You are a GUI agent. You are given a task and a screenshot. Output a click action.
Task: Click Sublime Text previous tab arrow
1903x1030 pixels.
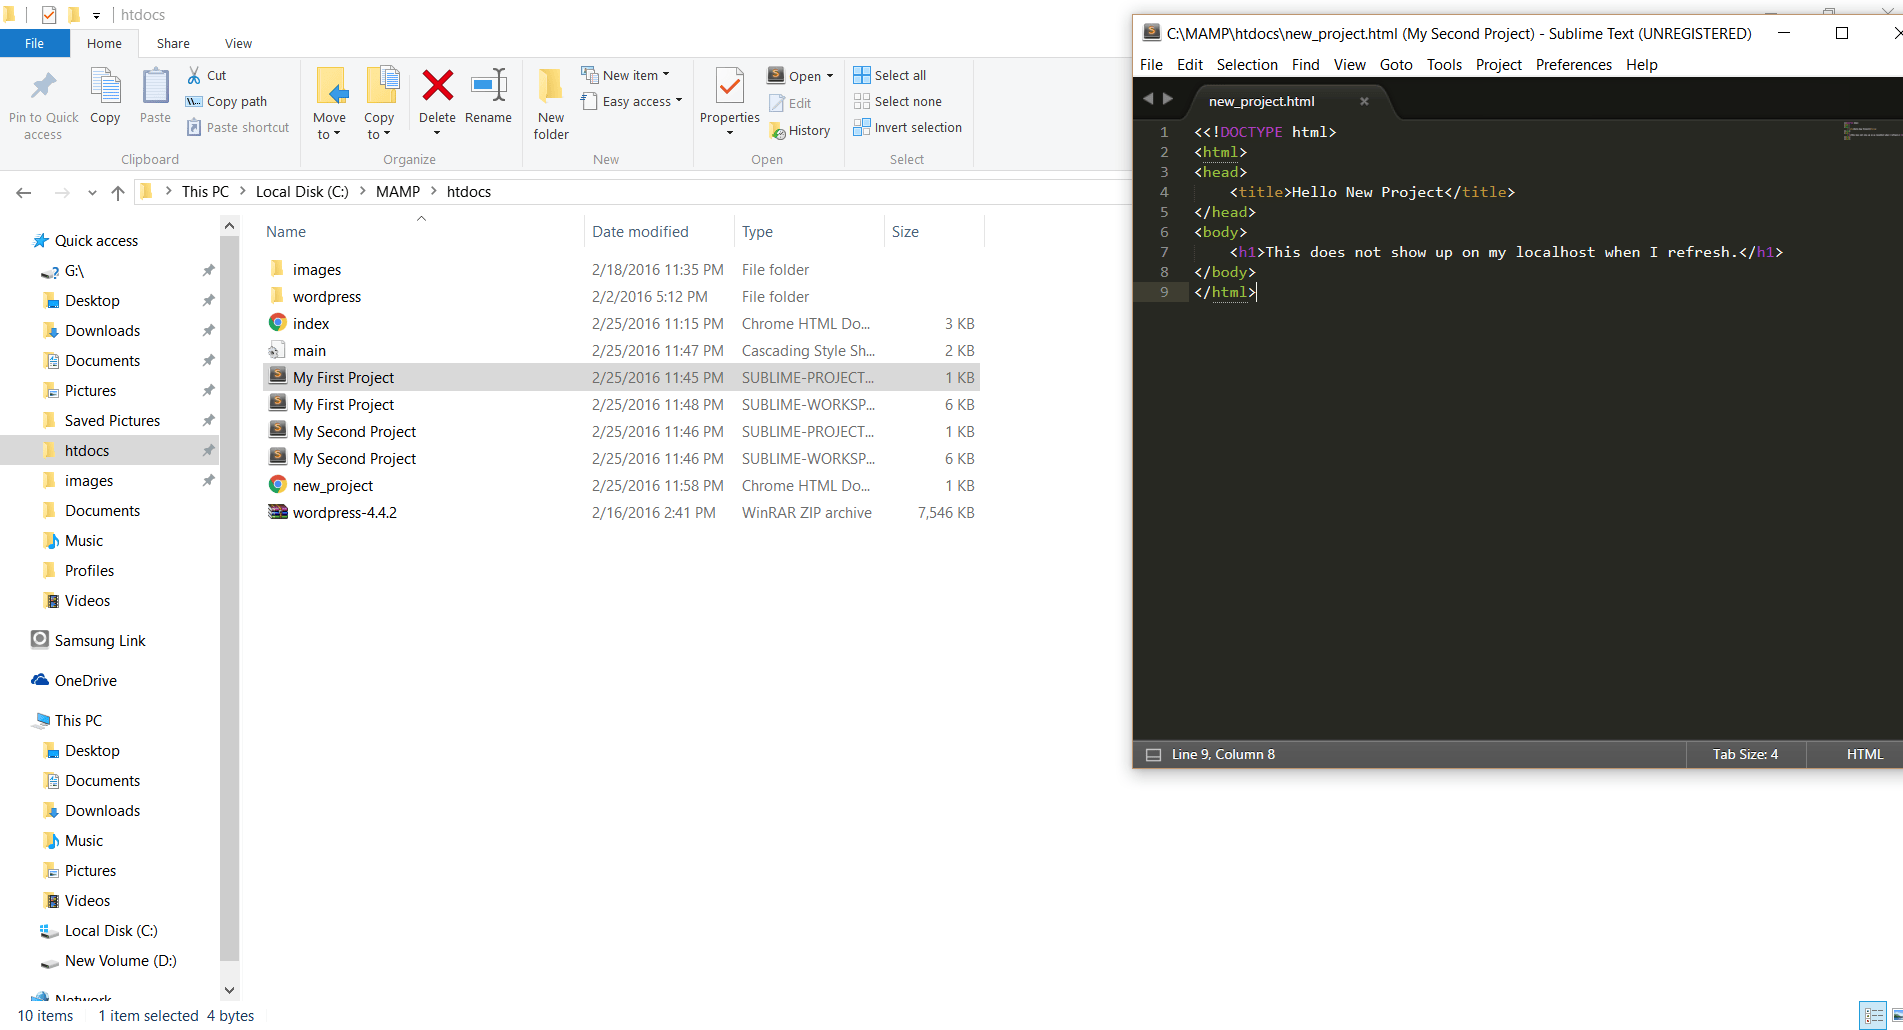(1148, 99)
